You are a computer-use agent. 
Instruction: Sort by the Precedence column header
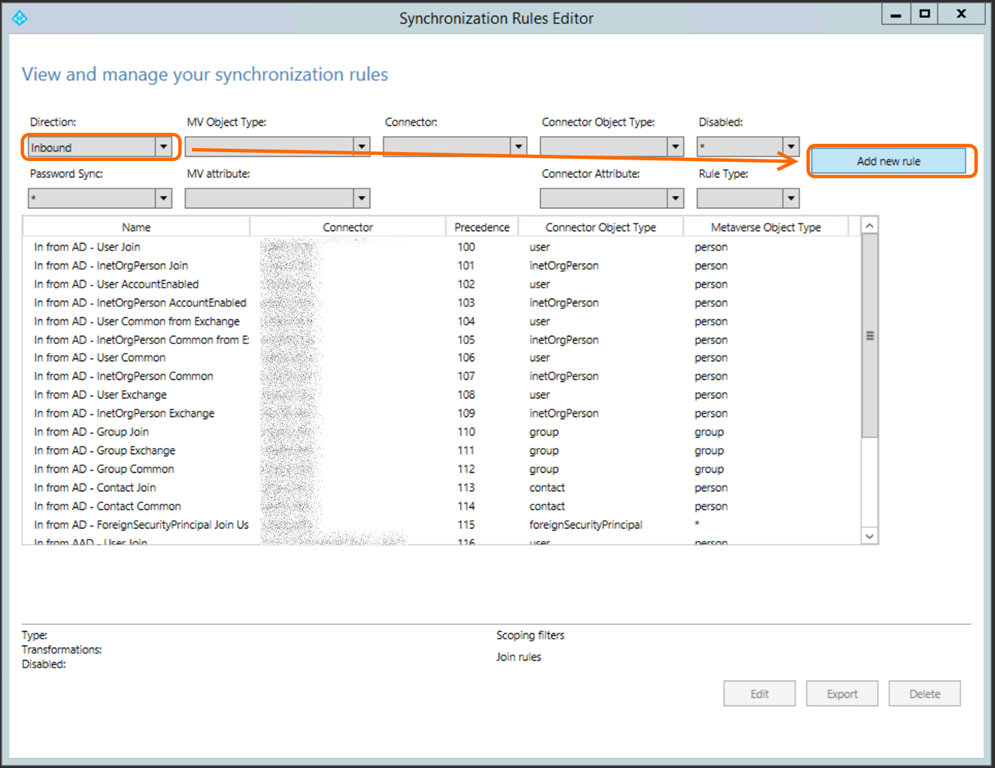(x=481, y=227)
